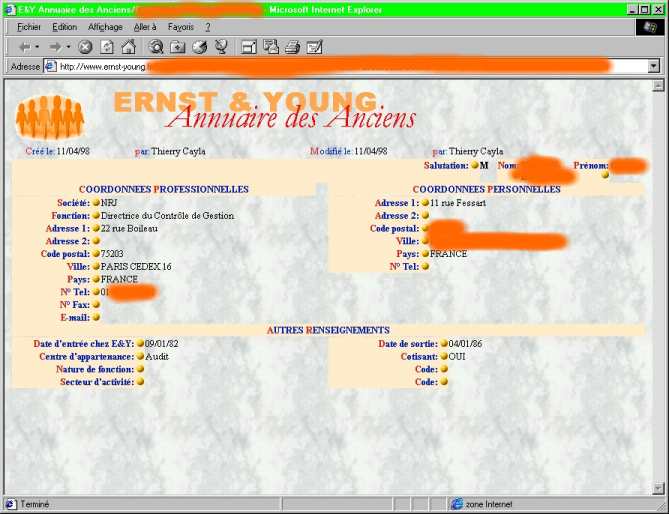Click the vertical scrollbar down arrow
The height and width of the screenshot is (514, 669).
[x=657, y=488]
